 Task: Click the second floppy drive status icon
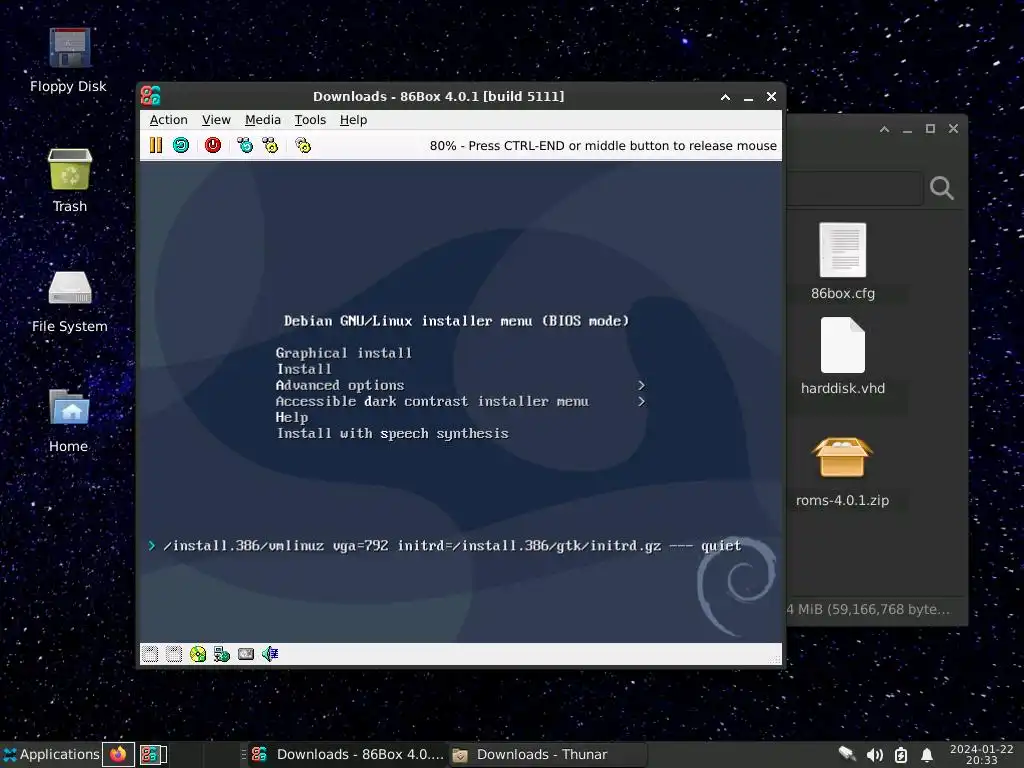(x=174, y=654)
